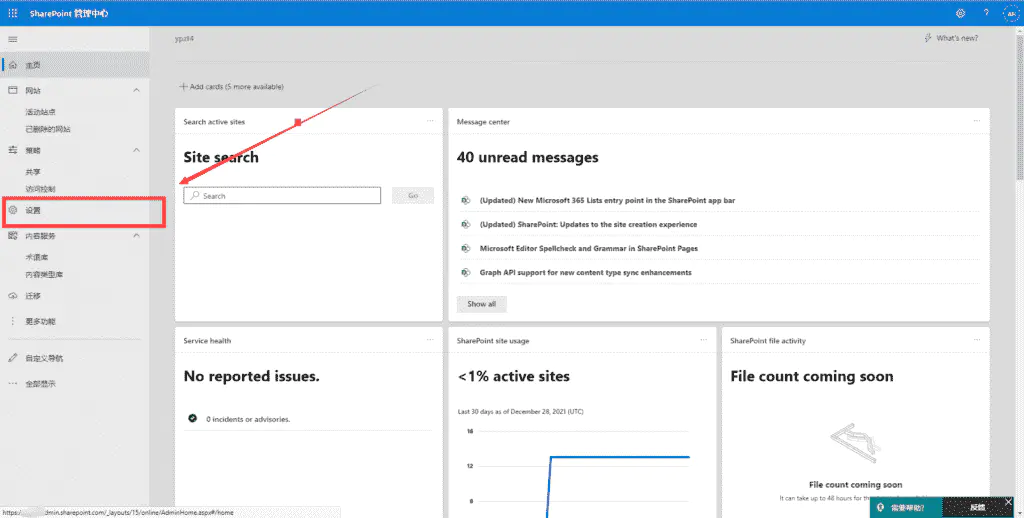Viewport: 1024px width, 518px height.
Task: Open 访问控制 under 策略
Action: pos(40,189)
